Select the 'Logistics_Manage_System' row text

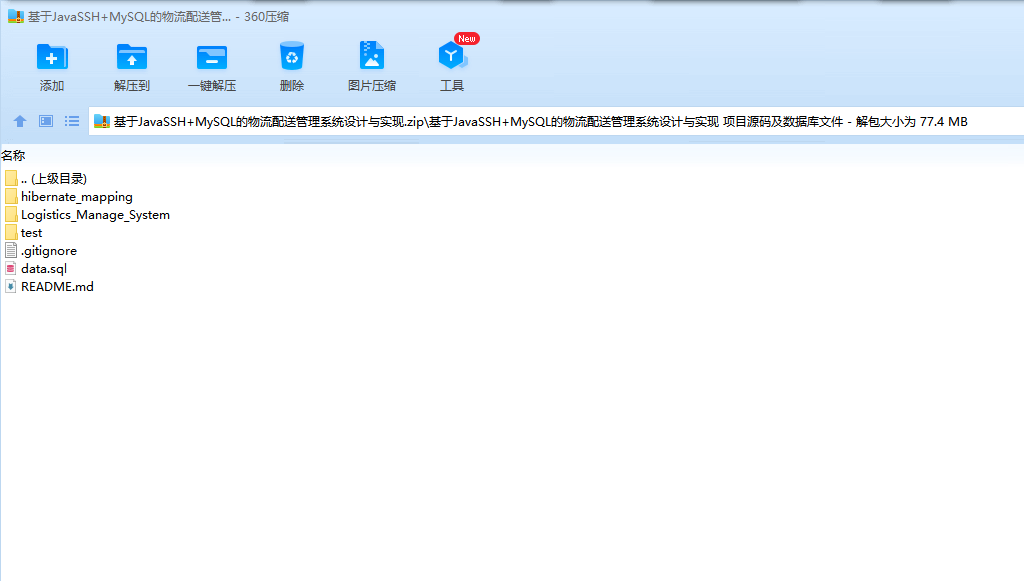(95, 215)
